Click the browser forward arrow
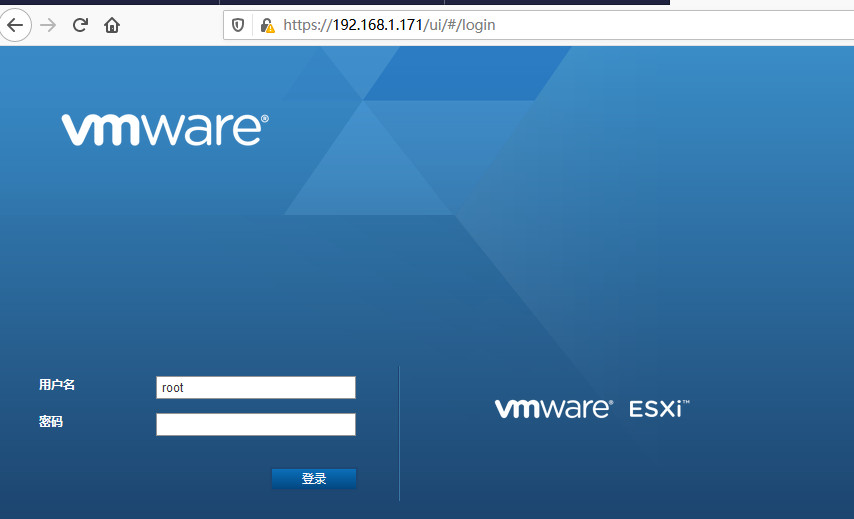Image resolution: width=854 pixels, height=519 pixels. (48, 25)
